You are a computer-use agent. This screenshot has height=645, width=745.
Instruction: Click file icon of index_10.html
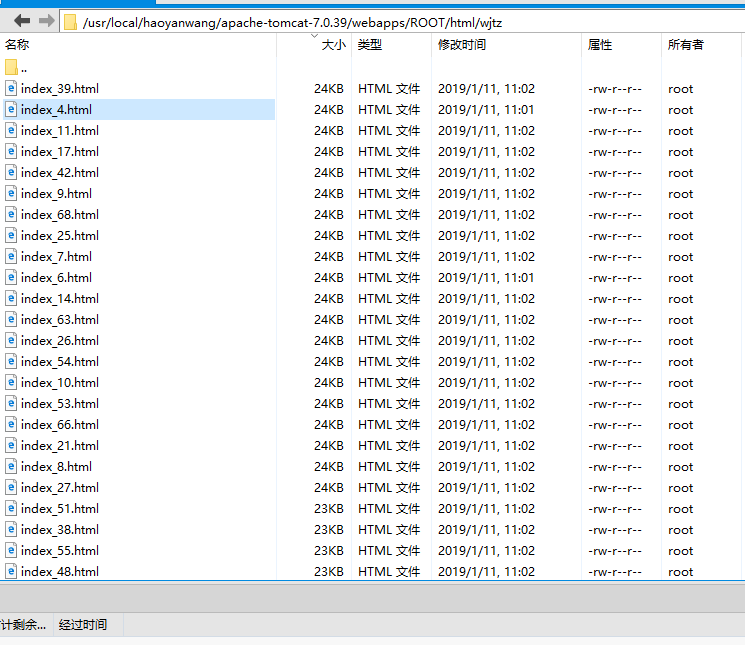[x=11, y=382]
